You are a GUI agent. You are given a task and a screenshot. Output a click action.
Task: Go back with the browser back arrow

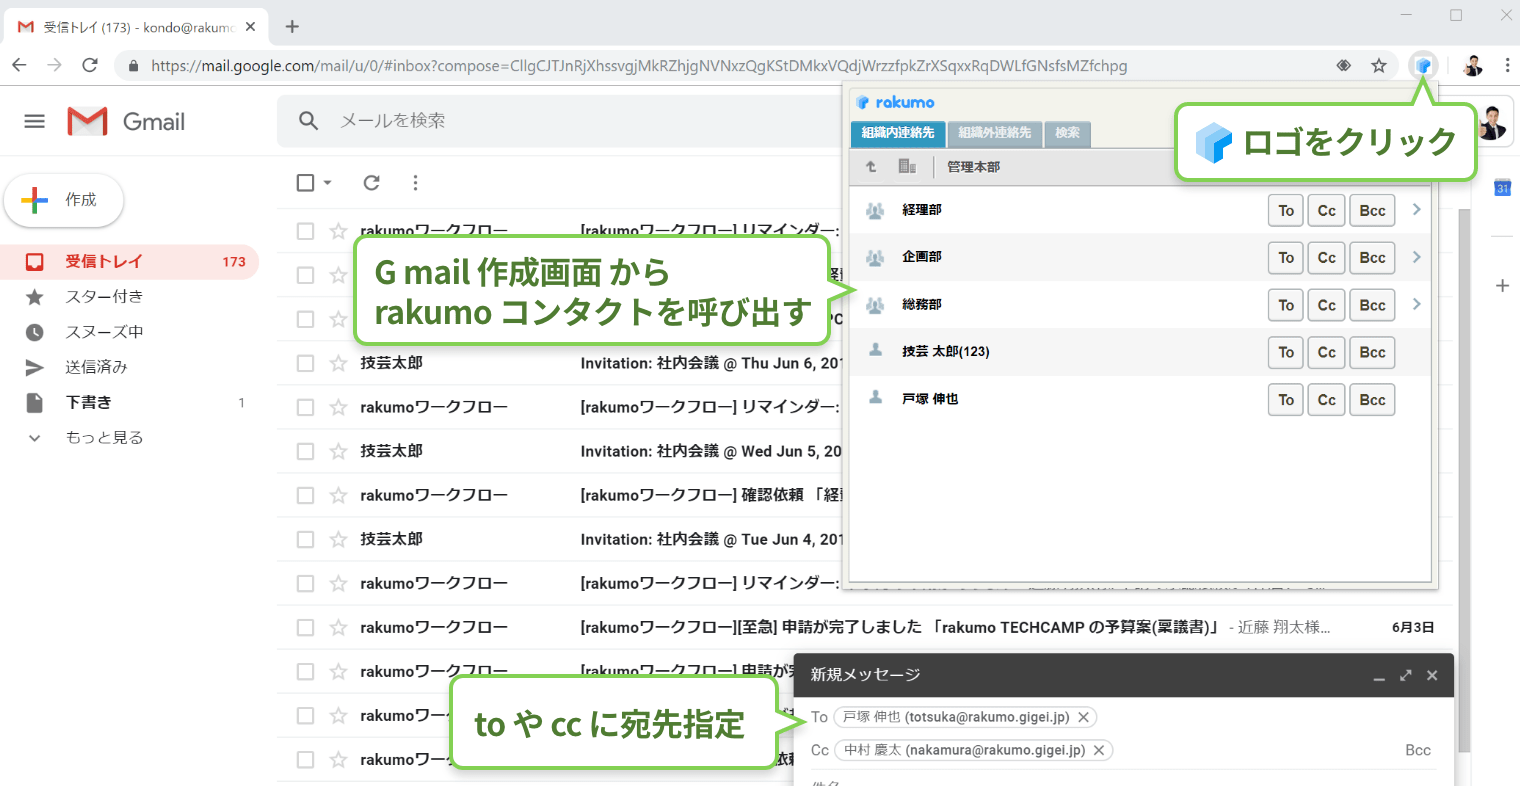[x=19, y=66]
